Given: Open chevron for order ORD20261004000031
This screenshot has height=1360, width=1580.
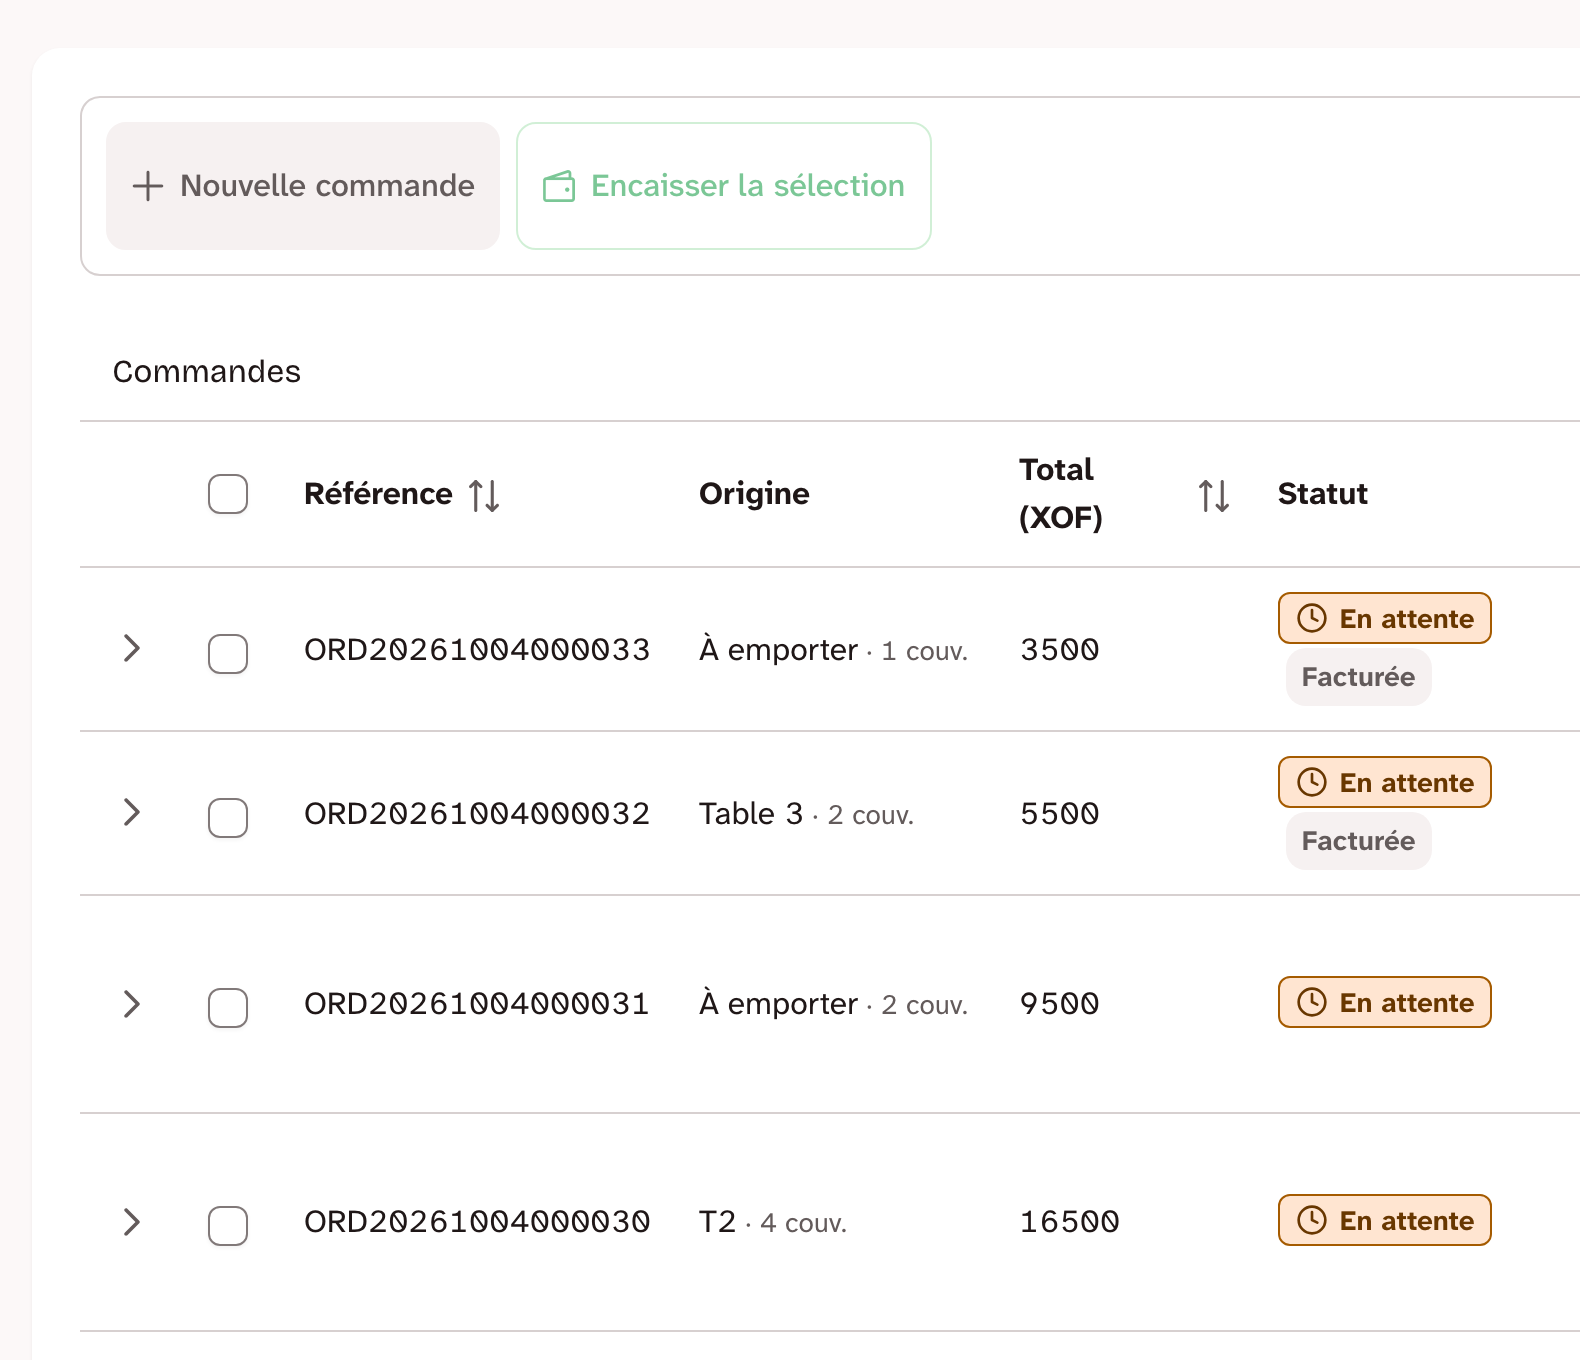Looking at the screenshot, I should [x=131, y=1004].
